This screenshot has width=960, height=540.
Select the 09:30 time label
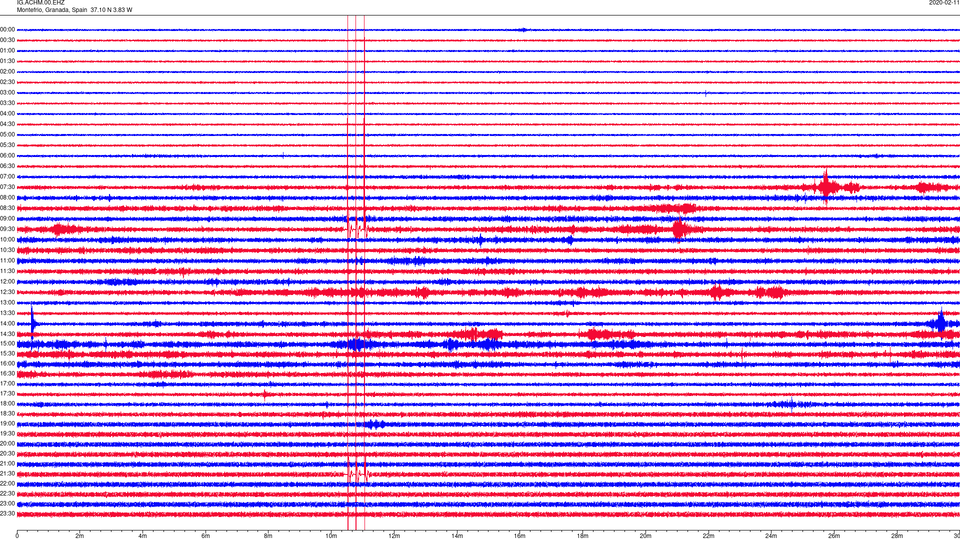pyautogui.click(x=8, y=229)
